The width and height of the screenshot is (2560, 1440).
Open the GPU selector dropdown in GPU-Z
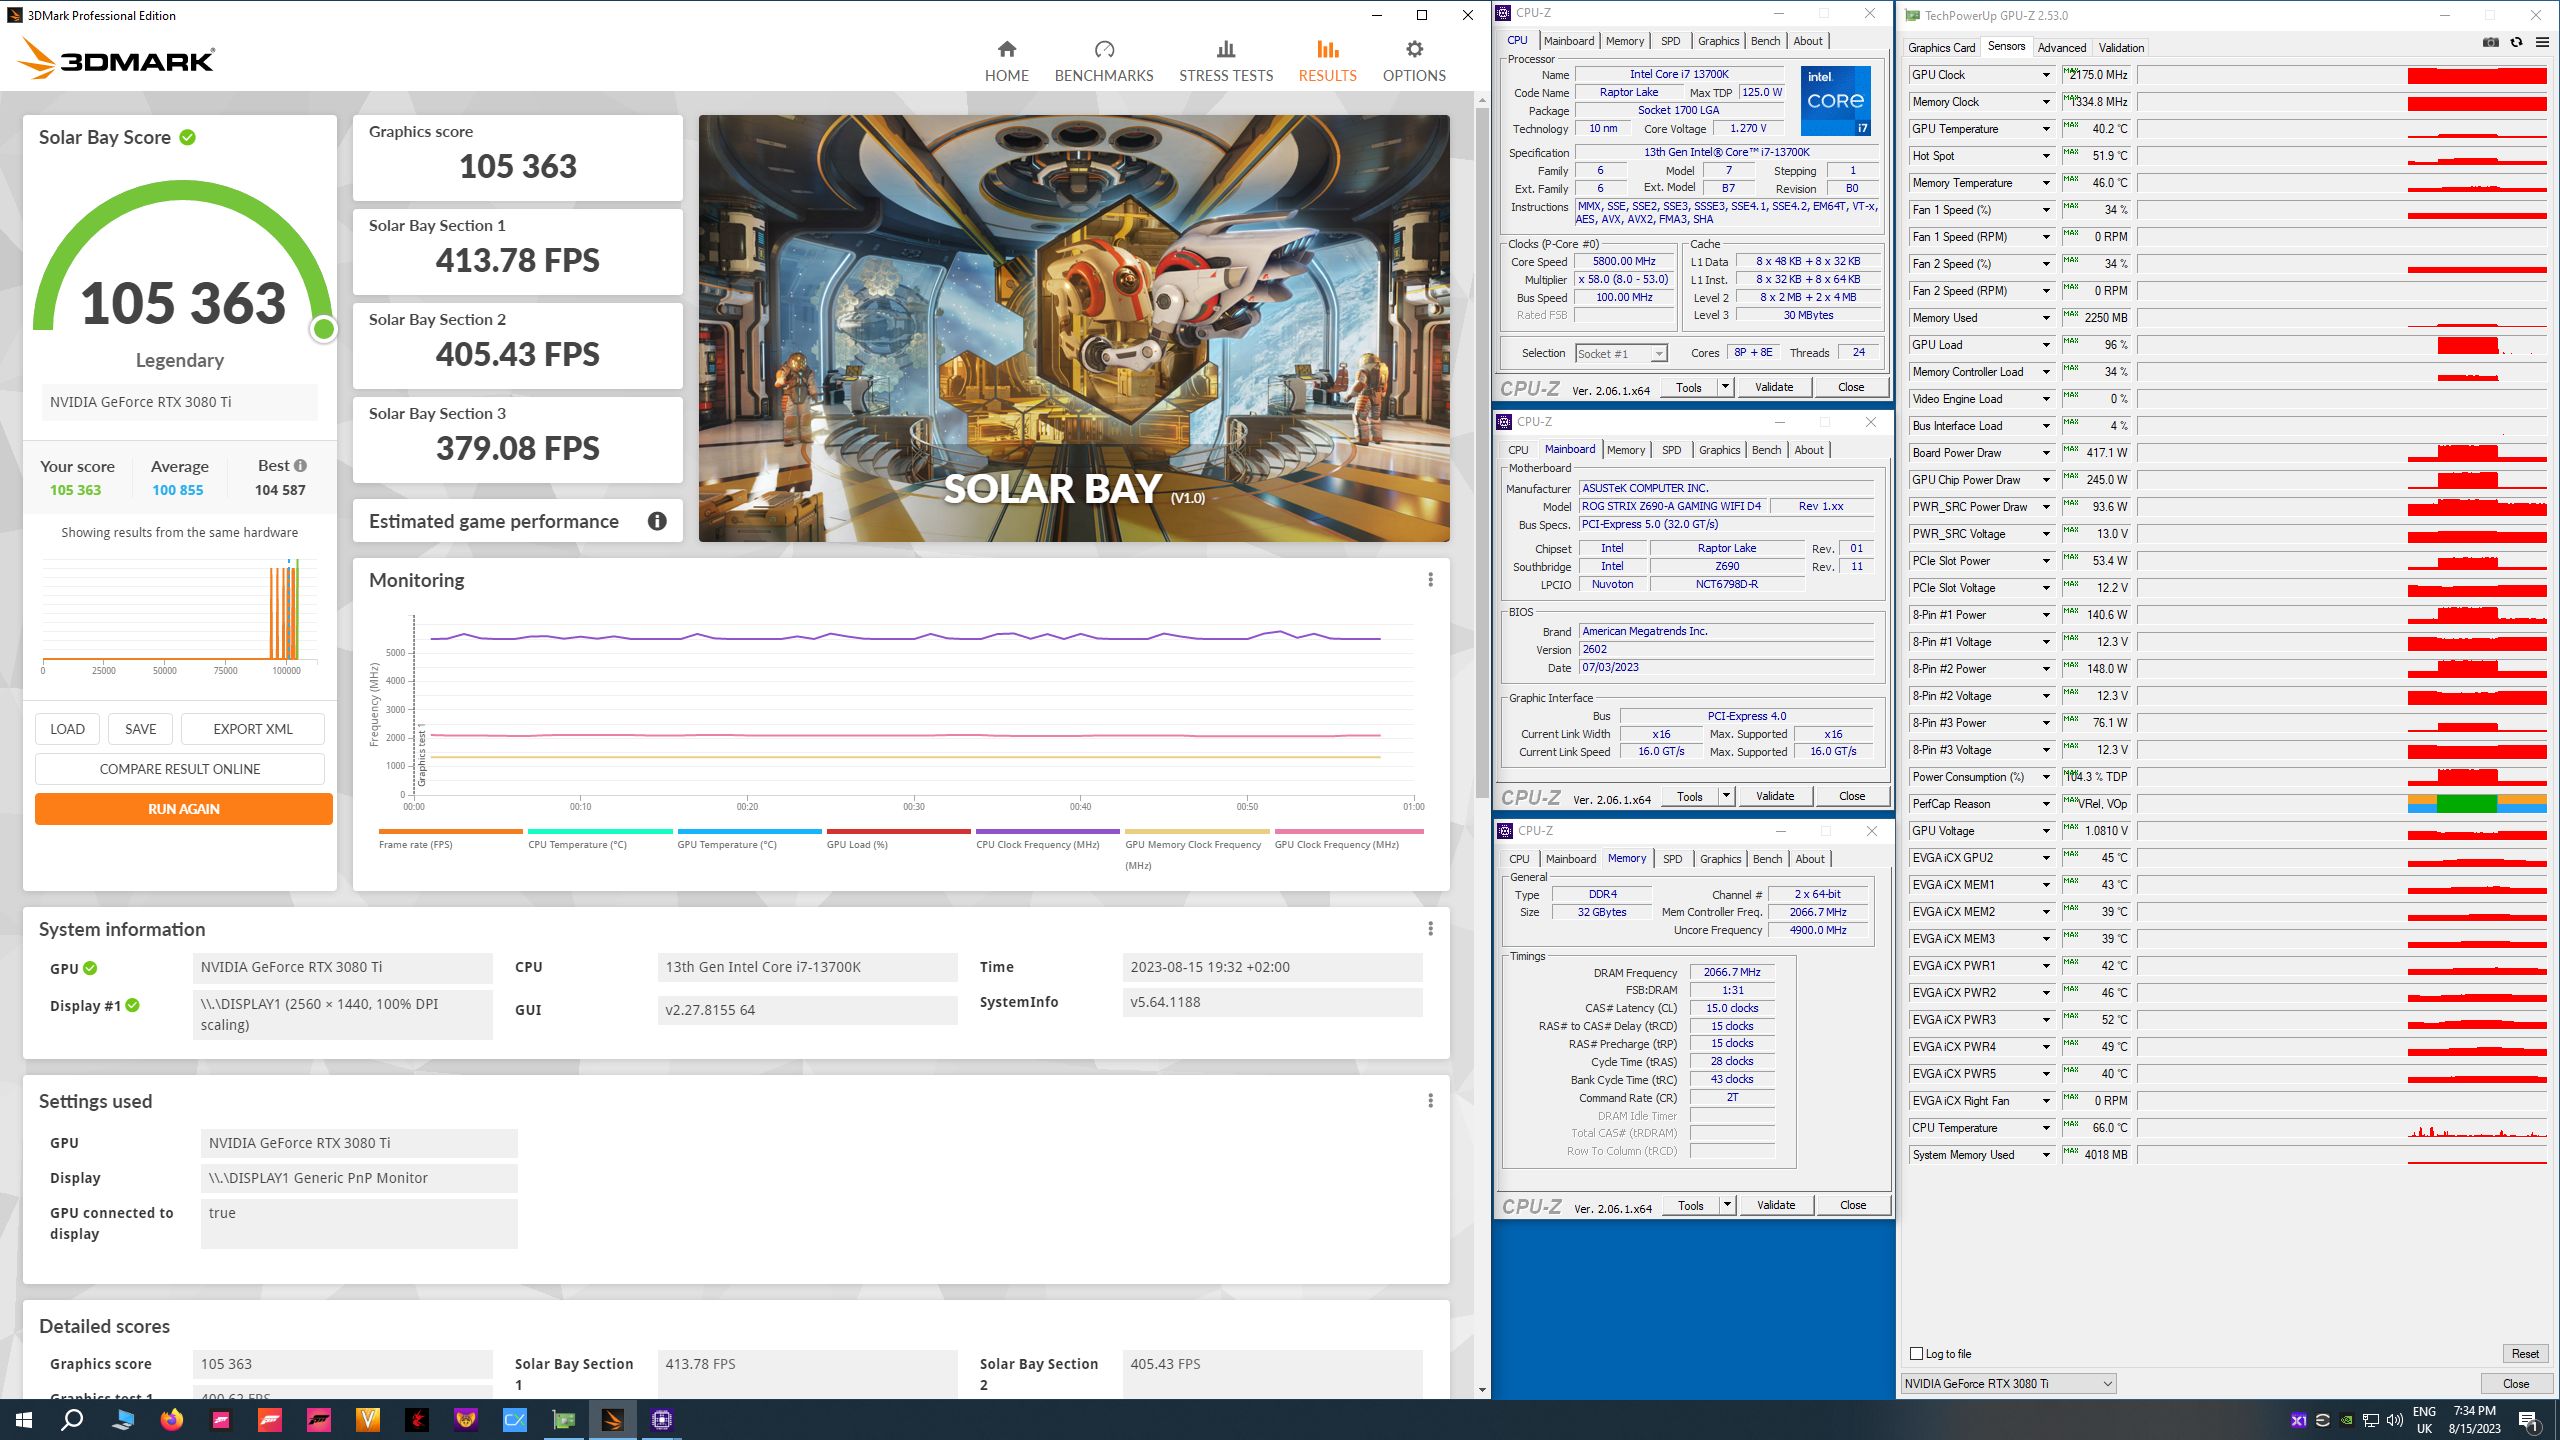click(2008, 1384)
